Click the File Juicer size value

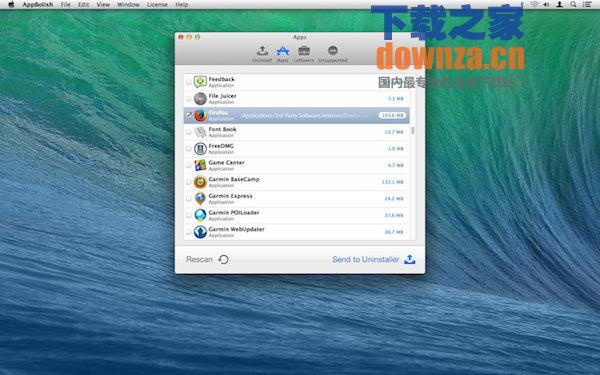(396, 99)
